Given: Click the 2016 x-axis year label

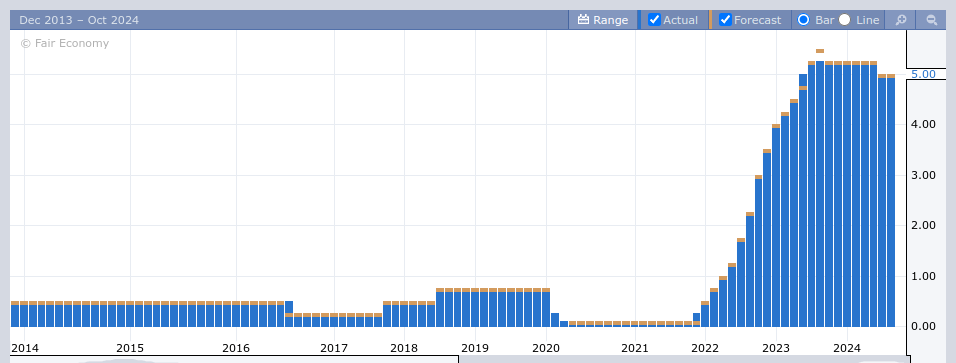Looking at the screenshot, I should 236,348.
